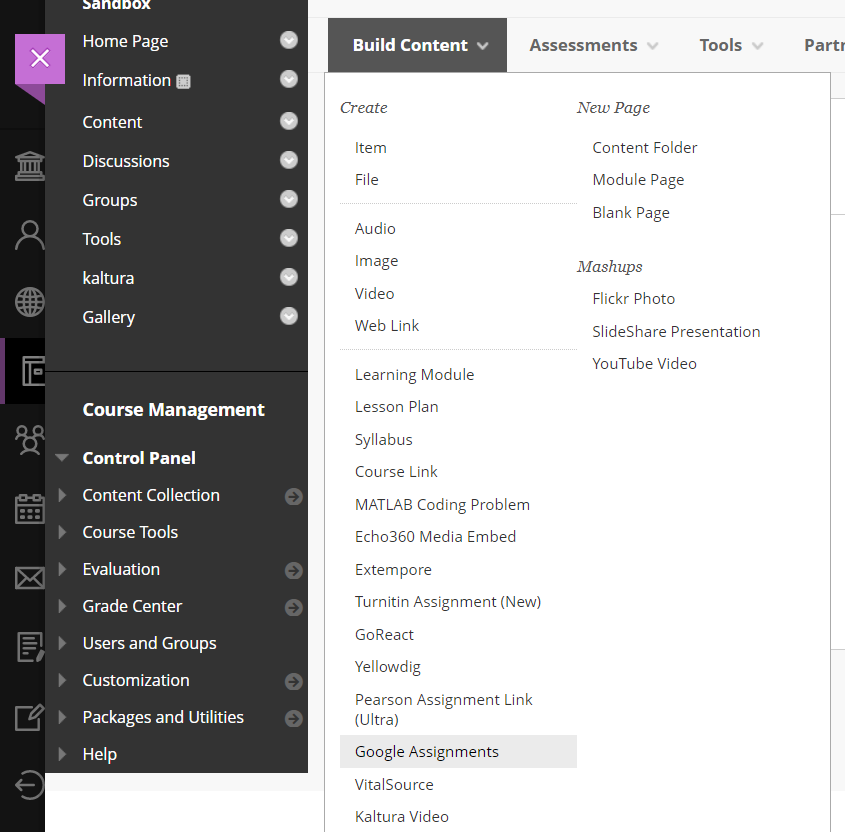Open the Institution page building icon

point(29,166)
